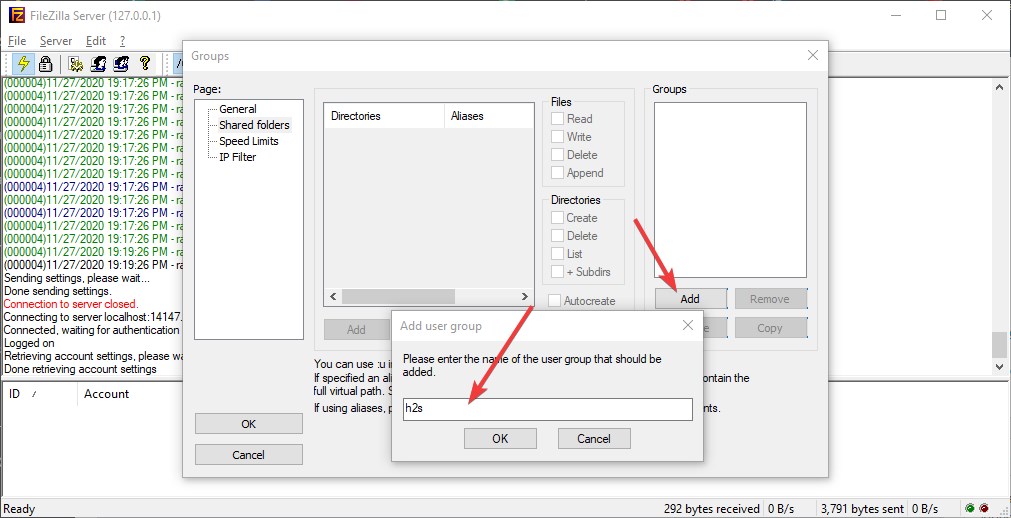The image size is (1011, 518).
Task: Click the yellow question mark help icon
Action: click(144, 63)
